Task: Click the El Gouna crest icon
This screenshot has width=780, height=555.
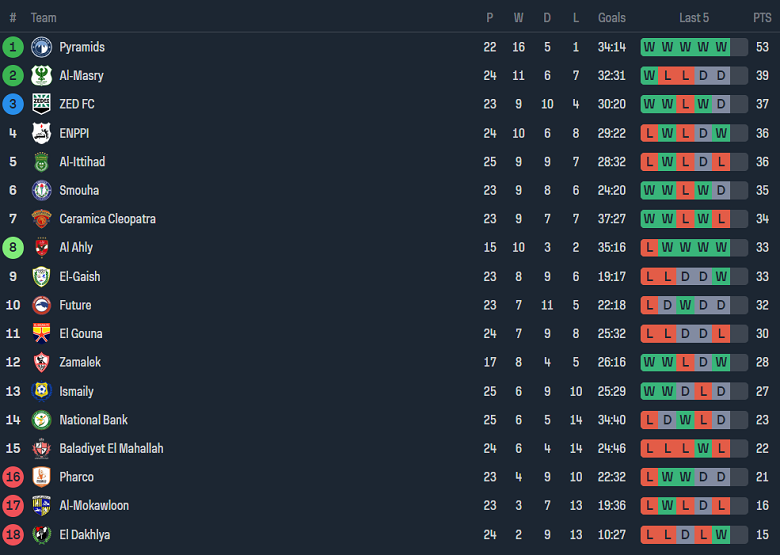Action: [x=41, y=334]
